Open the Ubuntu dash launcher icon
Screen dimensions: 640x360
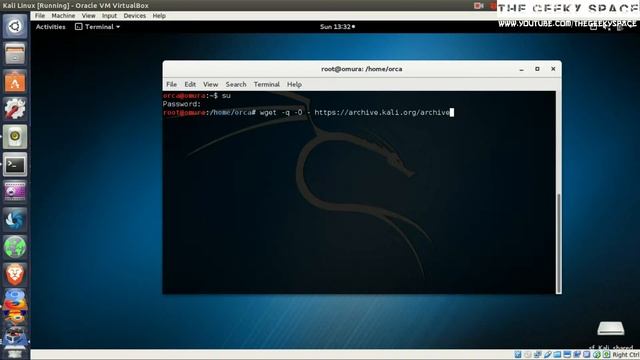(15, 26)
